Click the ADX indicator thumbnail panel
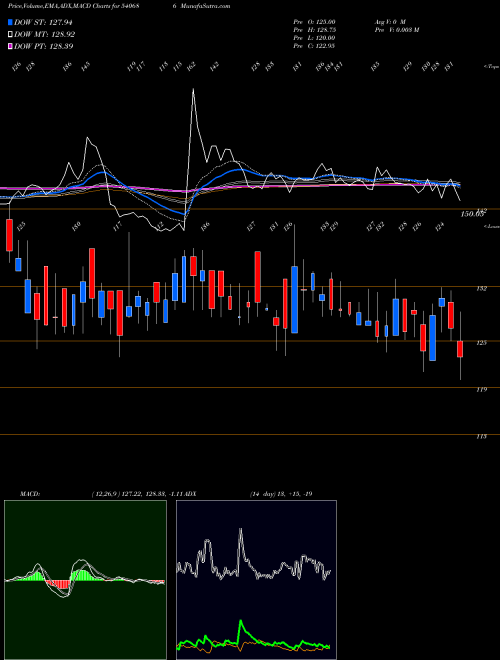The width and height of the screenshot is (500, 660). 256,580
